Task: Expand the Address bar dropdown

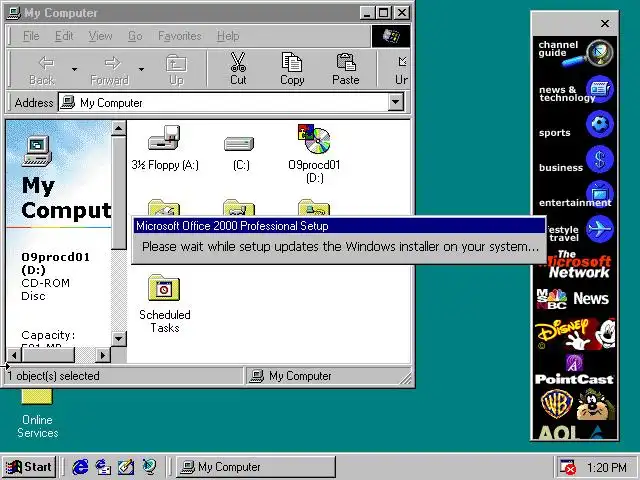Action: tap(396, 102)
